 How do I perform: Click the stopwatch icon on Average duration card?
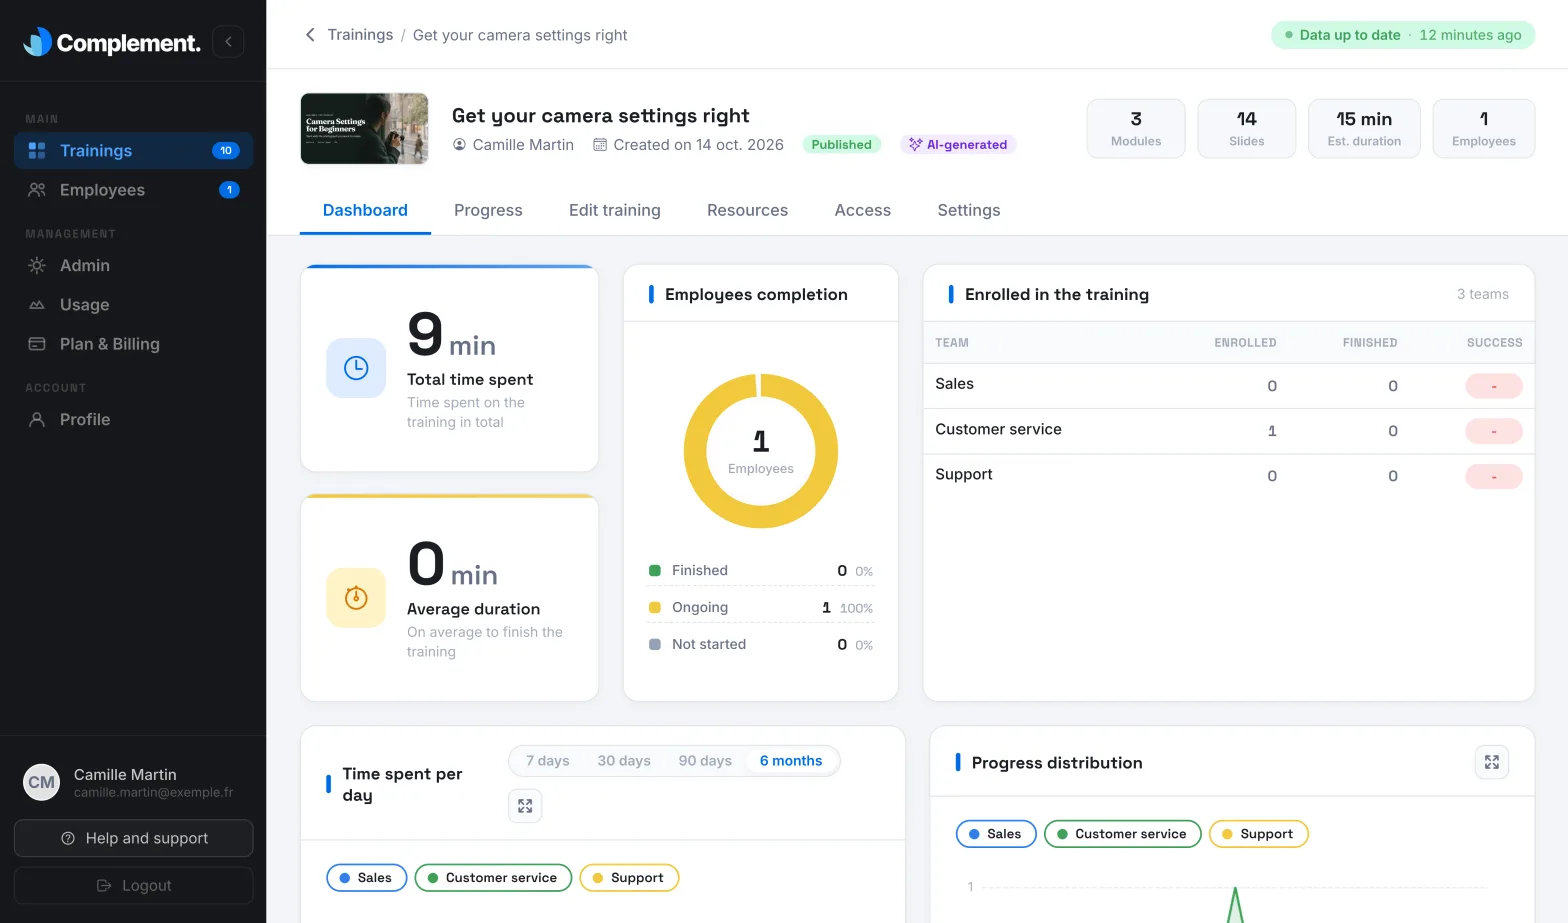pyautogui.click(x=356, y=598)
